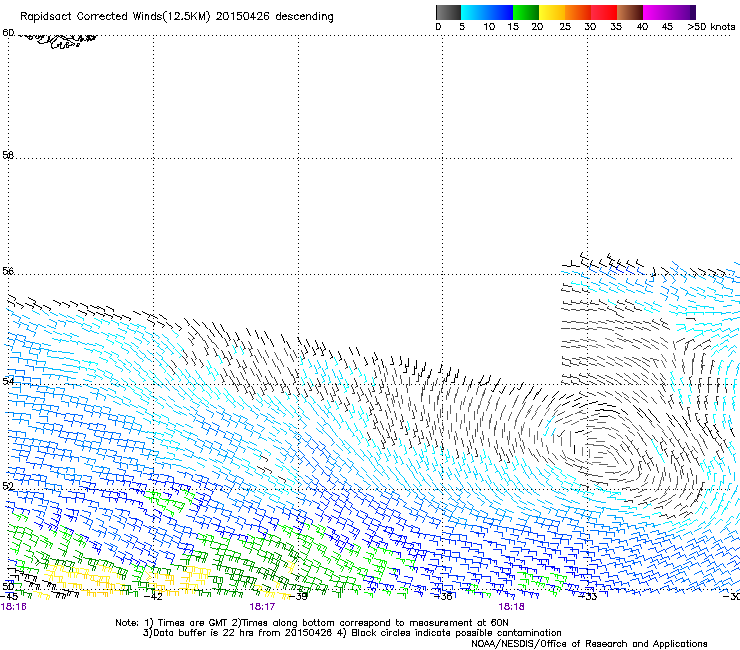Click the legend tick label '25'
The image size is (740, 650).
tap(565, 27)
